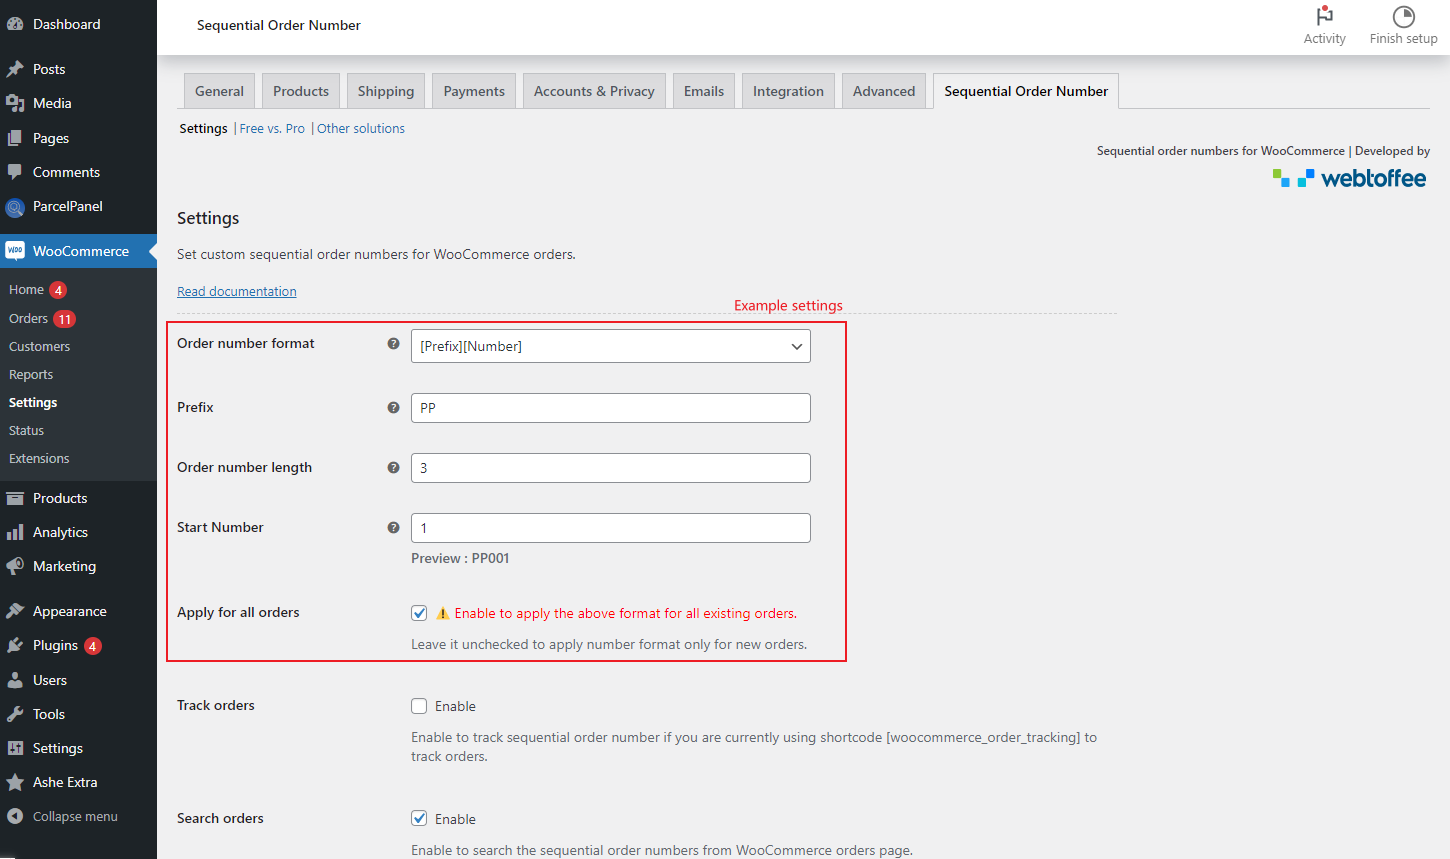This screenshot has width=1450, height=859.
Task: Switch to the Shipping tab
Action: (386, 91)
